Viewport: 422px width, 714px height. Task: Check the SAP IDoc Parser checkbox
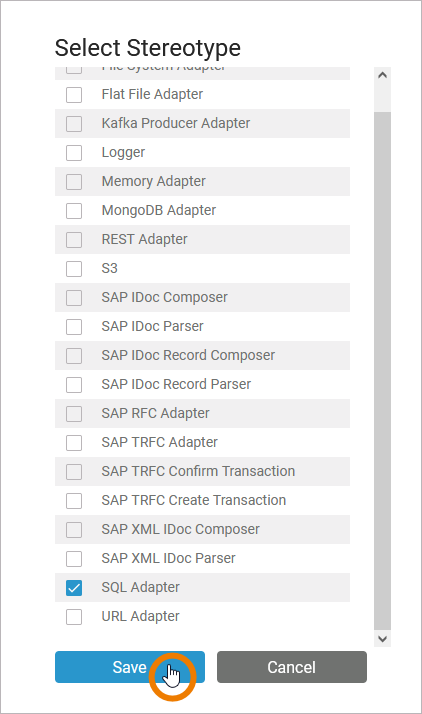74,326
